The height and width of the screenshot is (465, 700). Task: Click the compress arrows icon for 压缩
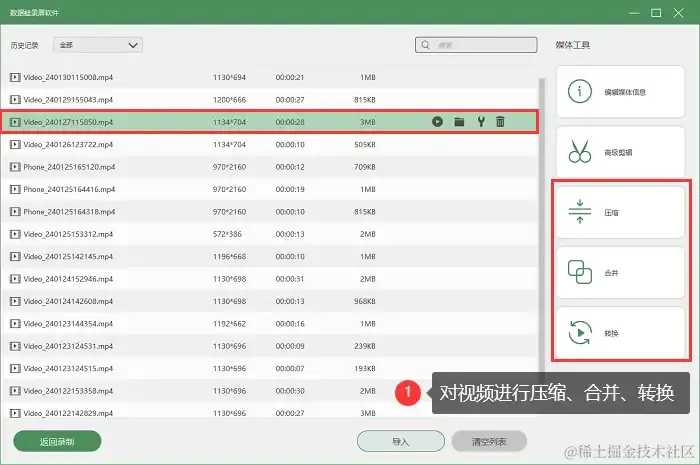click(x=580, y=212)
